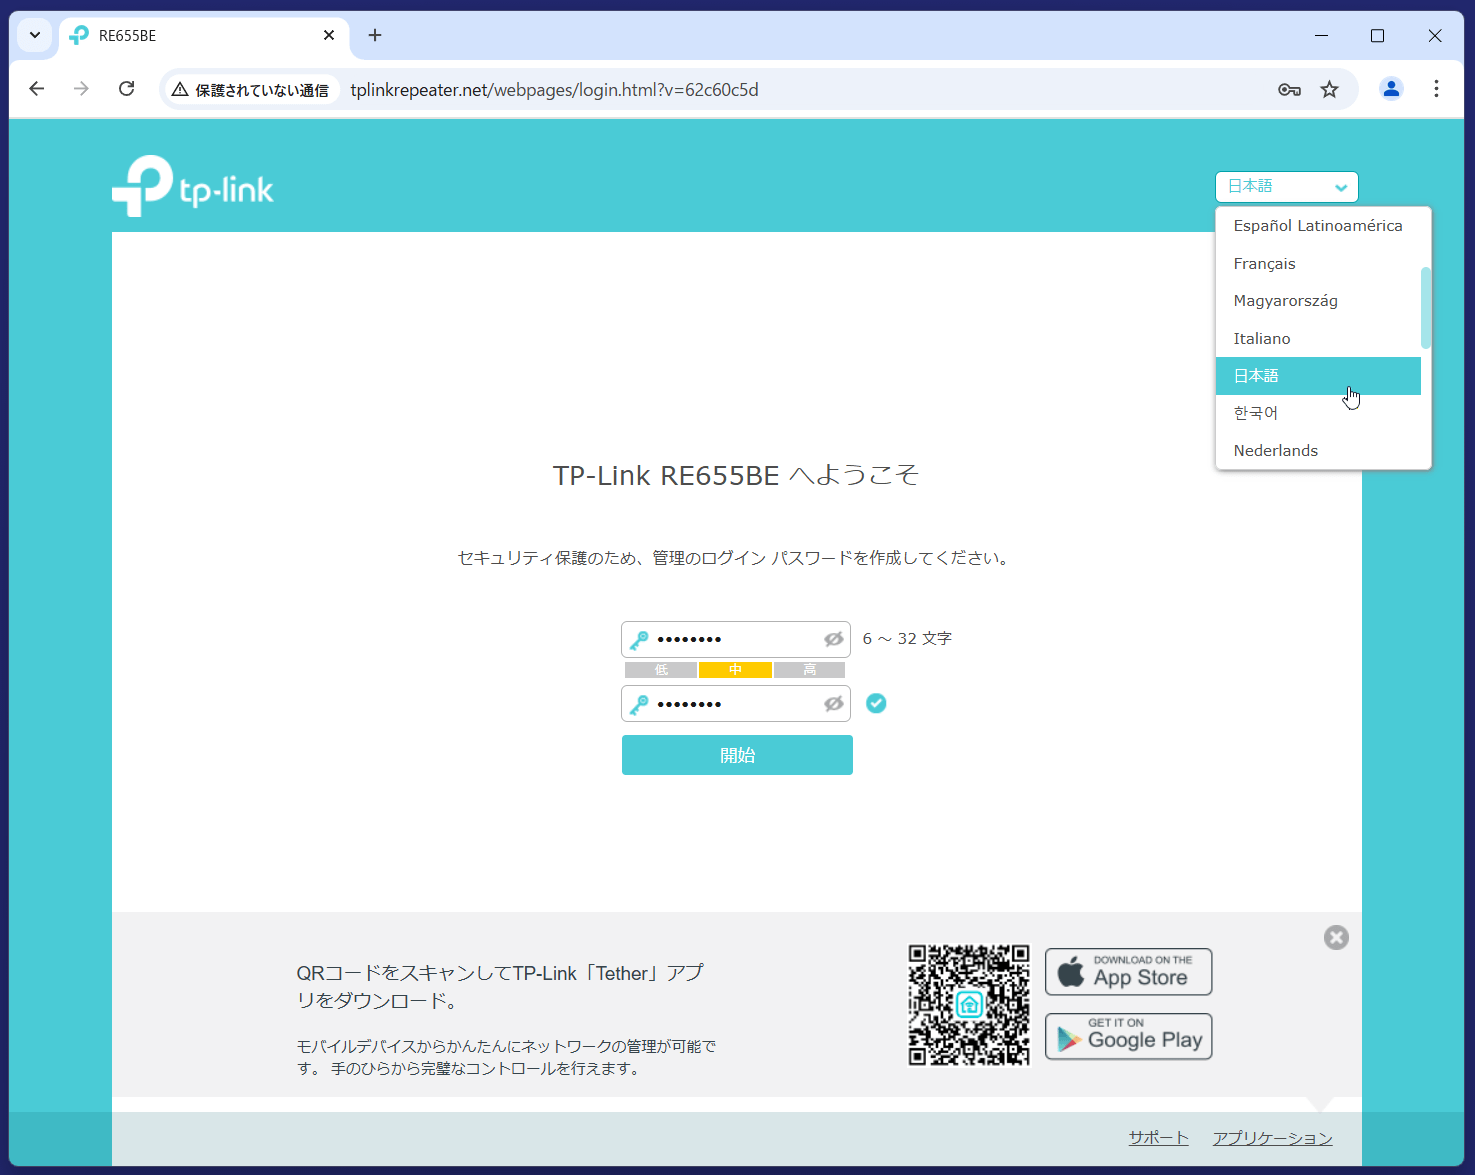Click the TP-Link RE655BE へようこそ heading
The image size is (1475, 1175).
[x=736, y=475]
